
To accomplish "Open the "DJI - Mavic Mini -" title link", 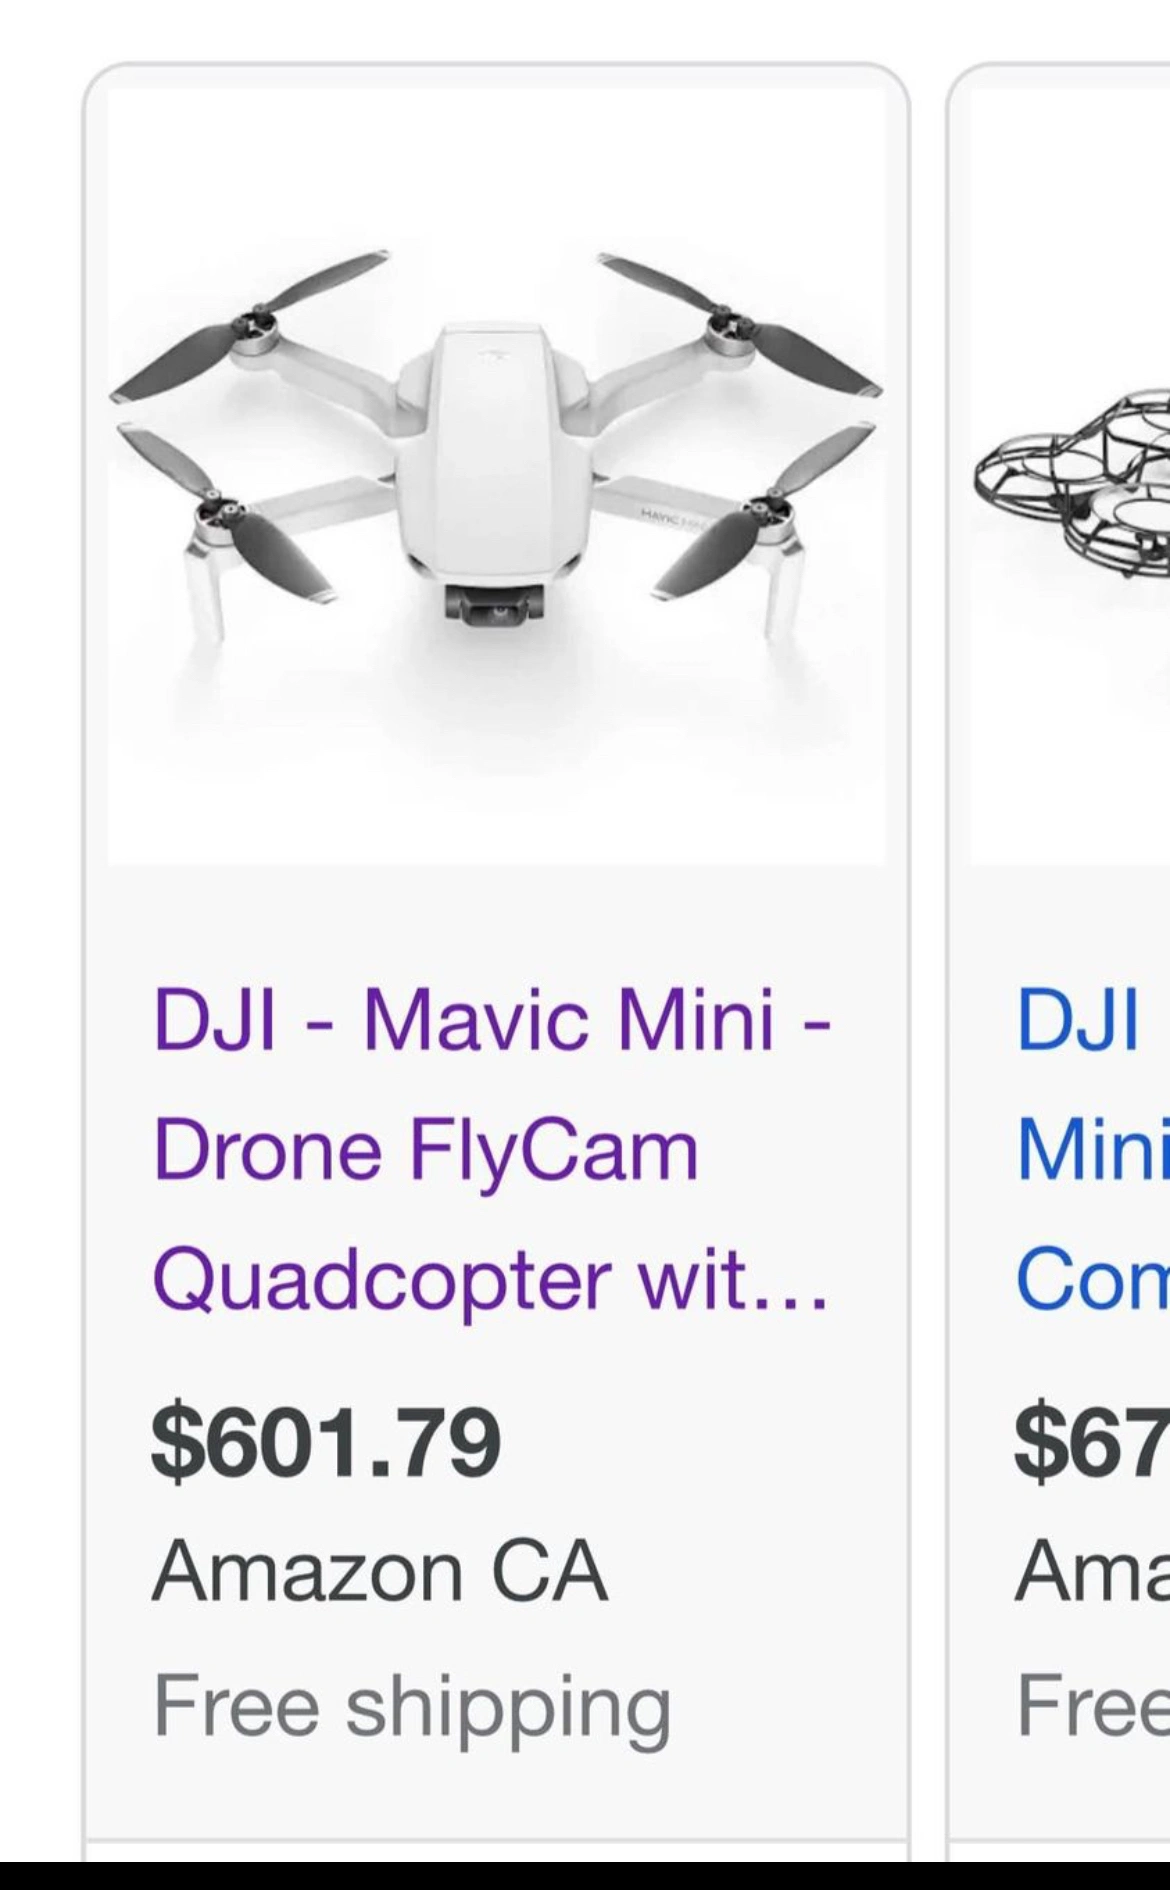I will (x=492, y=1020).
